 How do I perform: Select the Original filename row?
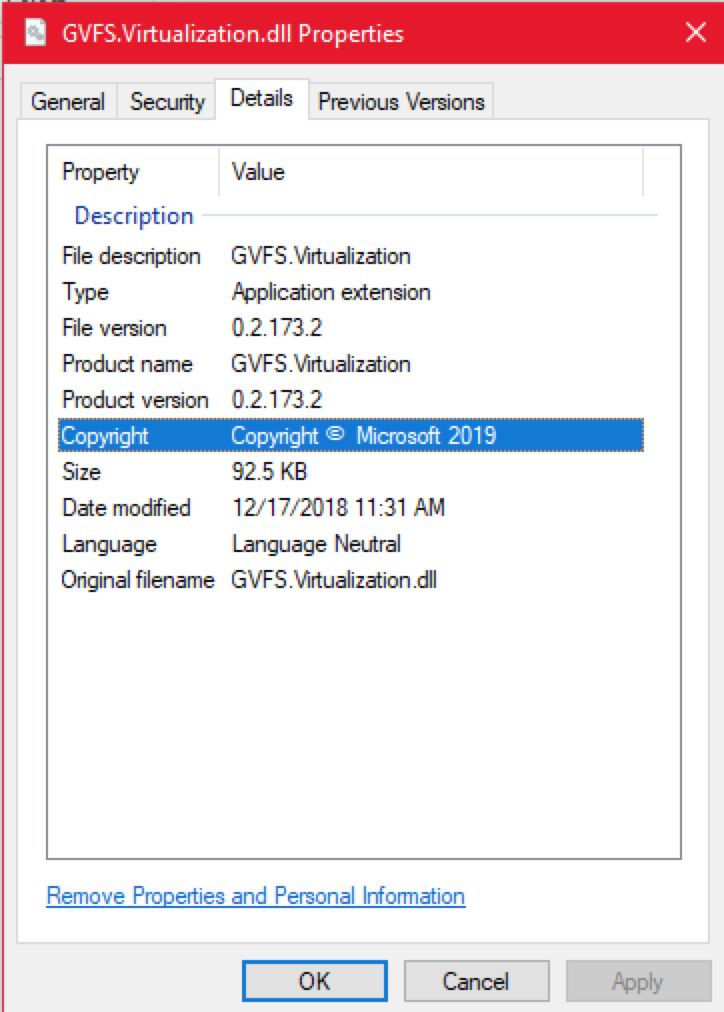coord(351,580)
